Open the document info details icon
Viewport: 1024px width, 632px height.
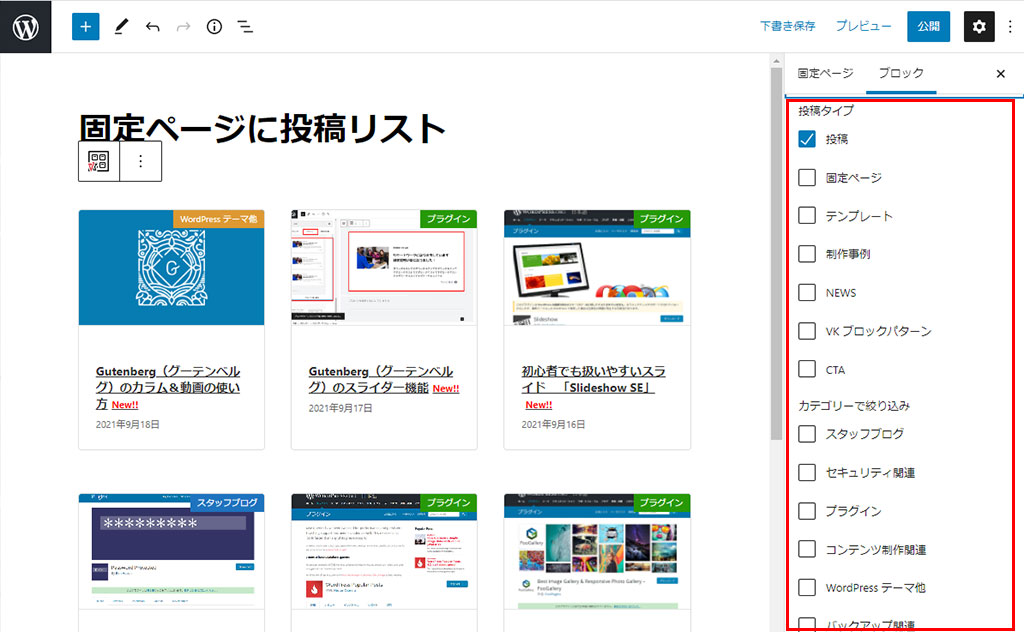pyautogui.click(x=213, y=27)
